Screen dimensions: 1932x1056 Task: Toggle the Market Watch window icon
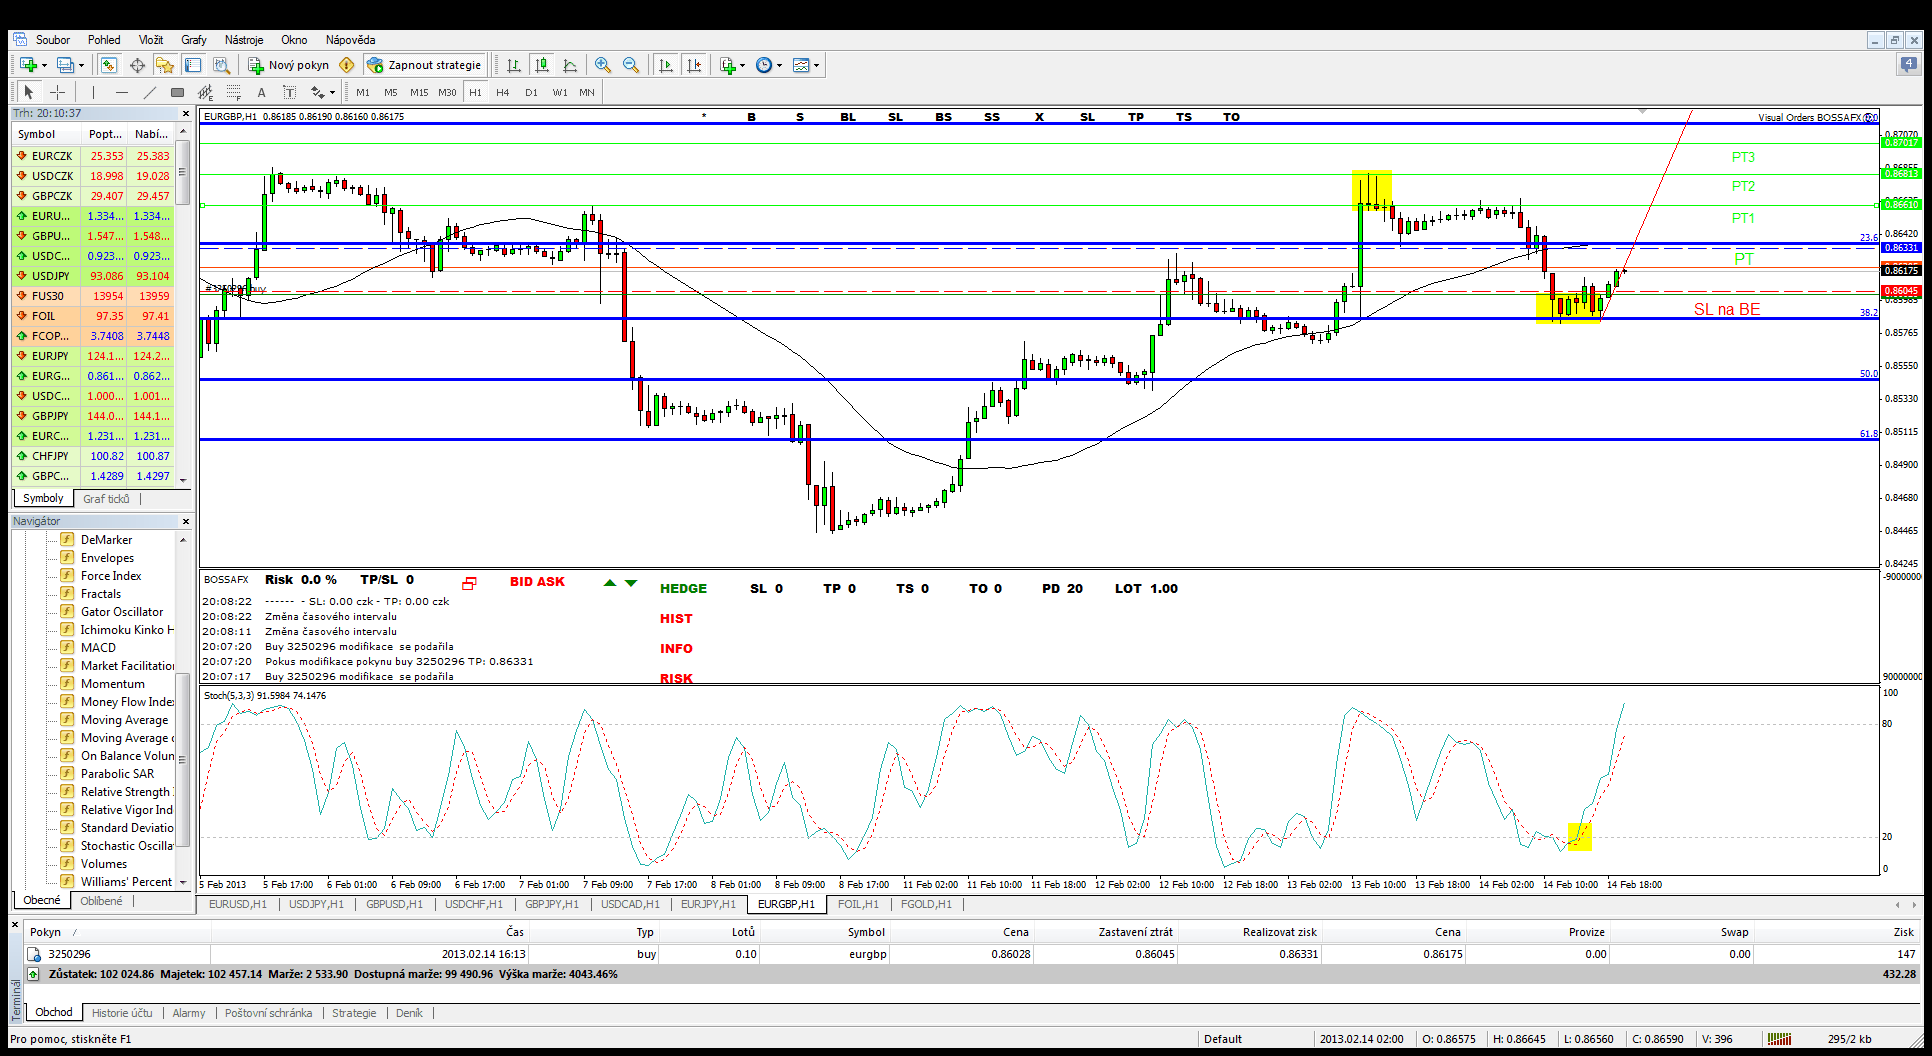point(109,65)
